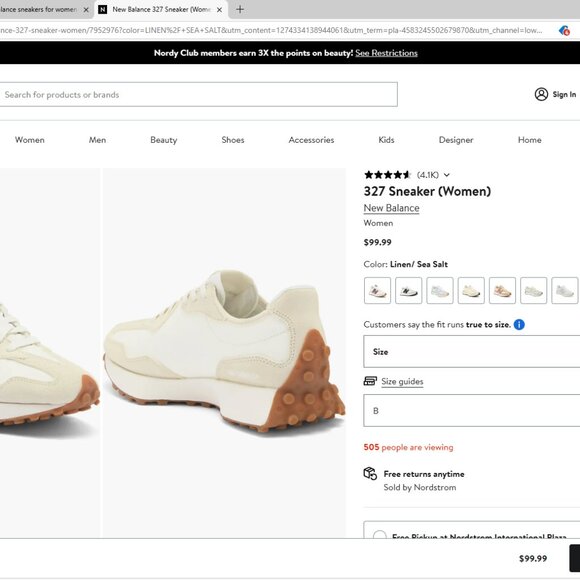580x580 pixels.
Task: Click the 327 Sneaker (Women) product title
Action: [x=427, y=192]
